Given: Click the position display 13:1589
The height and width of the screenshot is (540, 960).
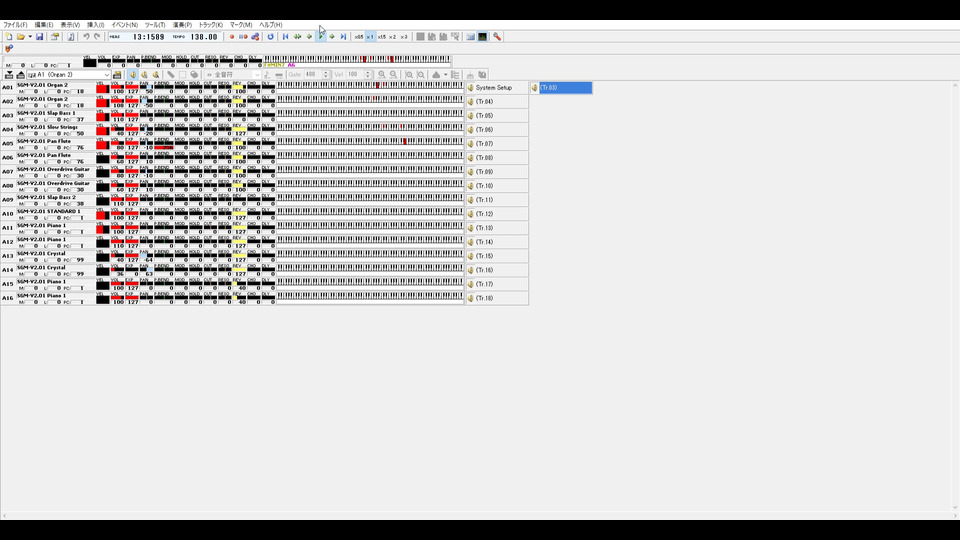Looking at the screenshot, I should click(149, 37).
